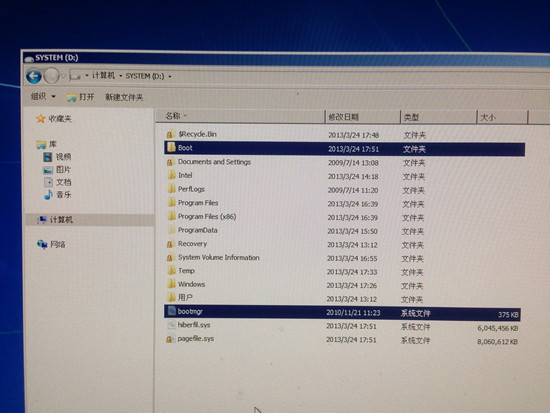Select SYSTEM (D:) breadcrumb segment
This screenshot has width=550, height=413.
145,76
